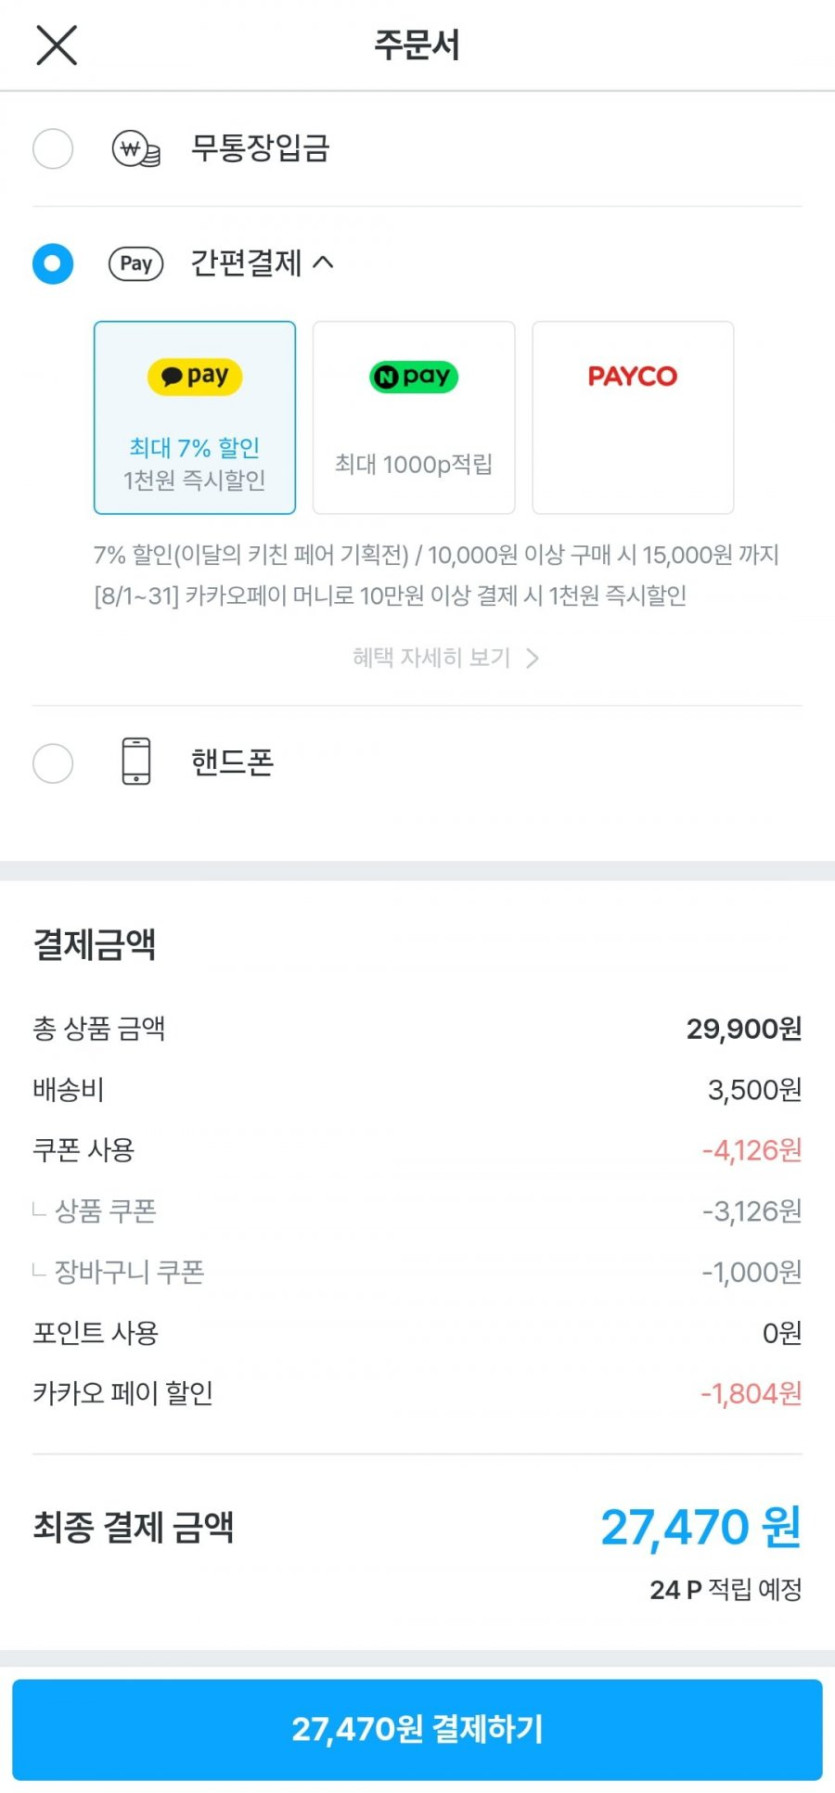This screenshot has width=835, height=1793.
Task: Collapse the 간편결제 section chevron
Action: click(323, 262)
